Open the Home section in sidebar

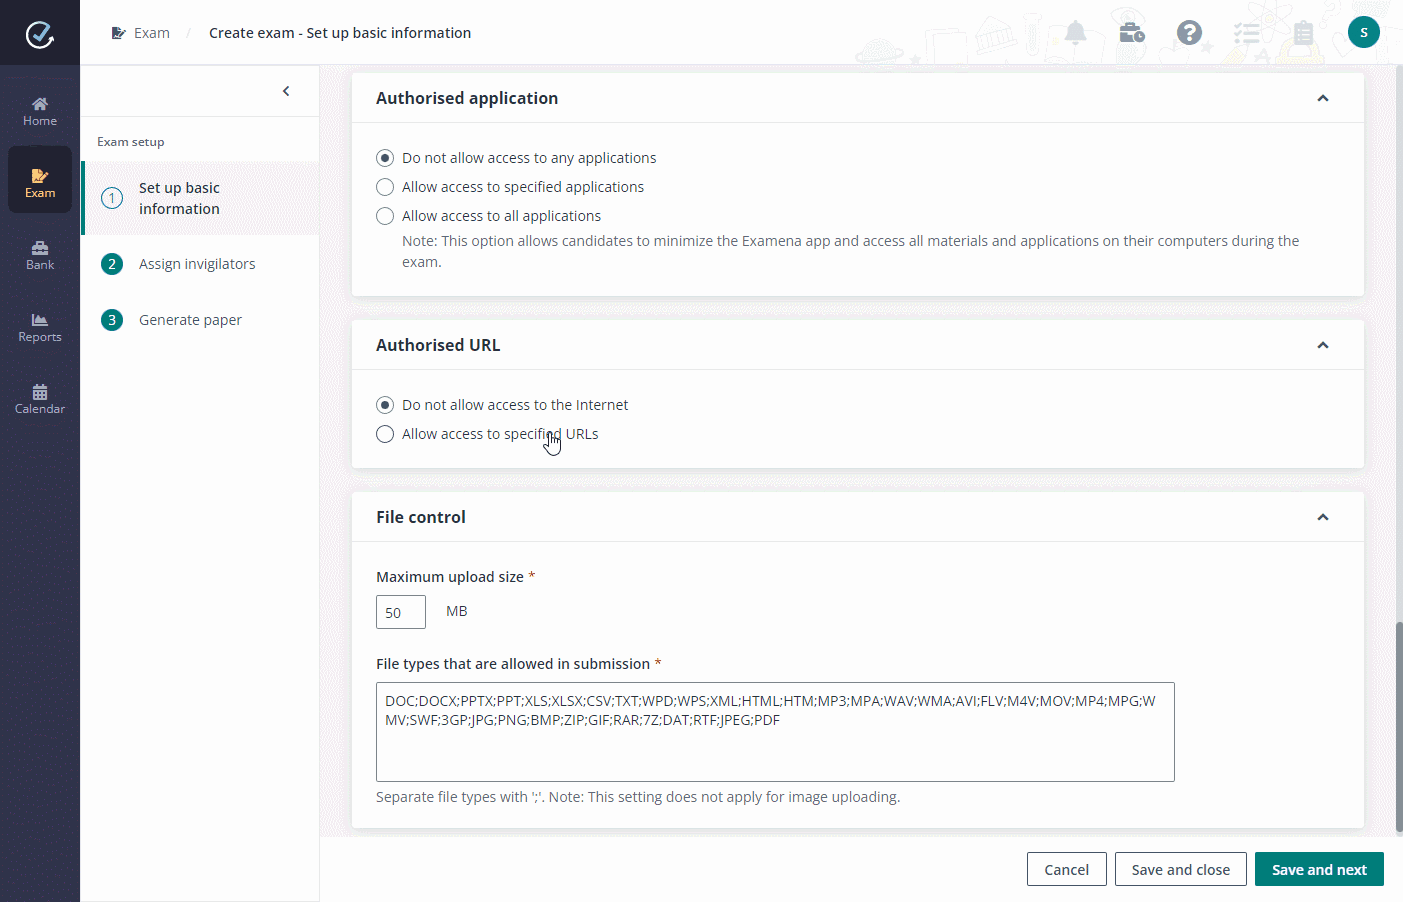39,110
